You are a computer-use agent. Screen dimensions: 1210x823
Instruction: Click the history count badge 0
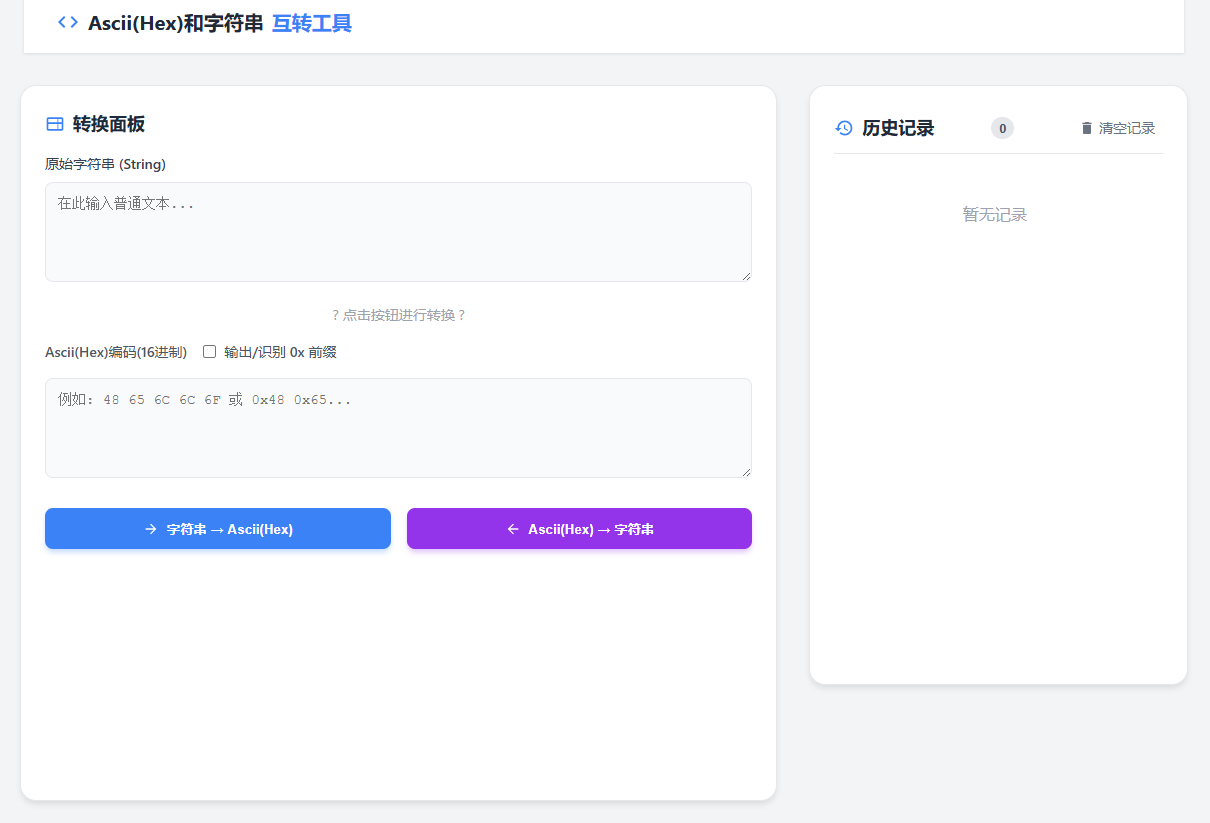[x=1002, y=128]
